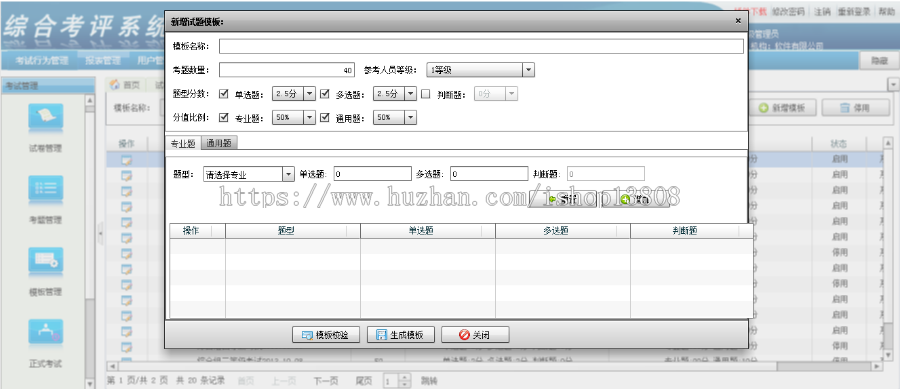This screenshot has height=389, width=900.
Task: Click the 关闭 button in dialog
Action: click(475, 335)
